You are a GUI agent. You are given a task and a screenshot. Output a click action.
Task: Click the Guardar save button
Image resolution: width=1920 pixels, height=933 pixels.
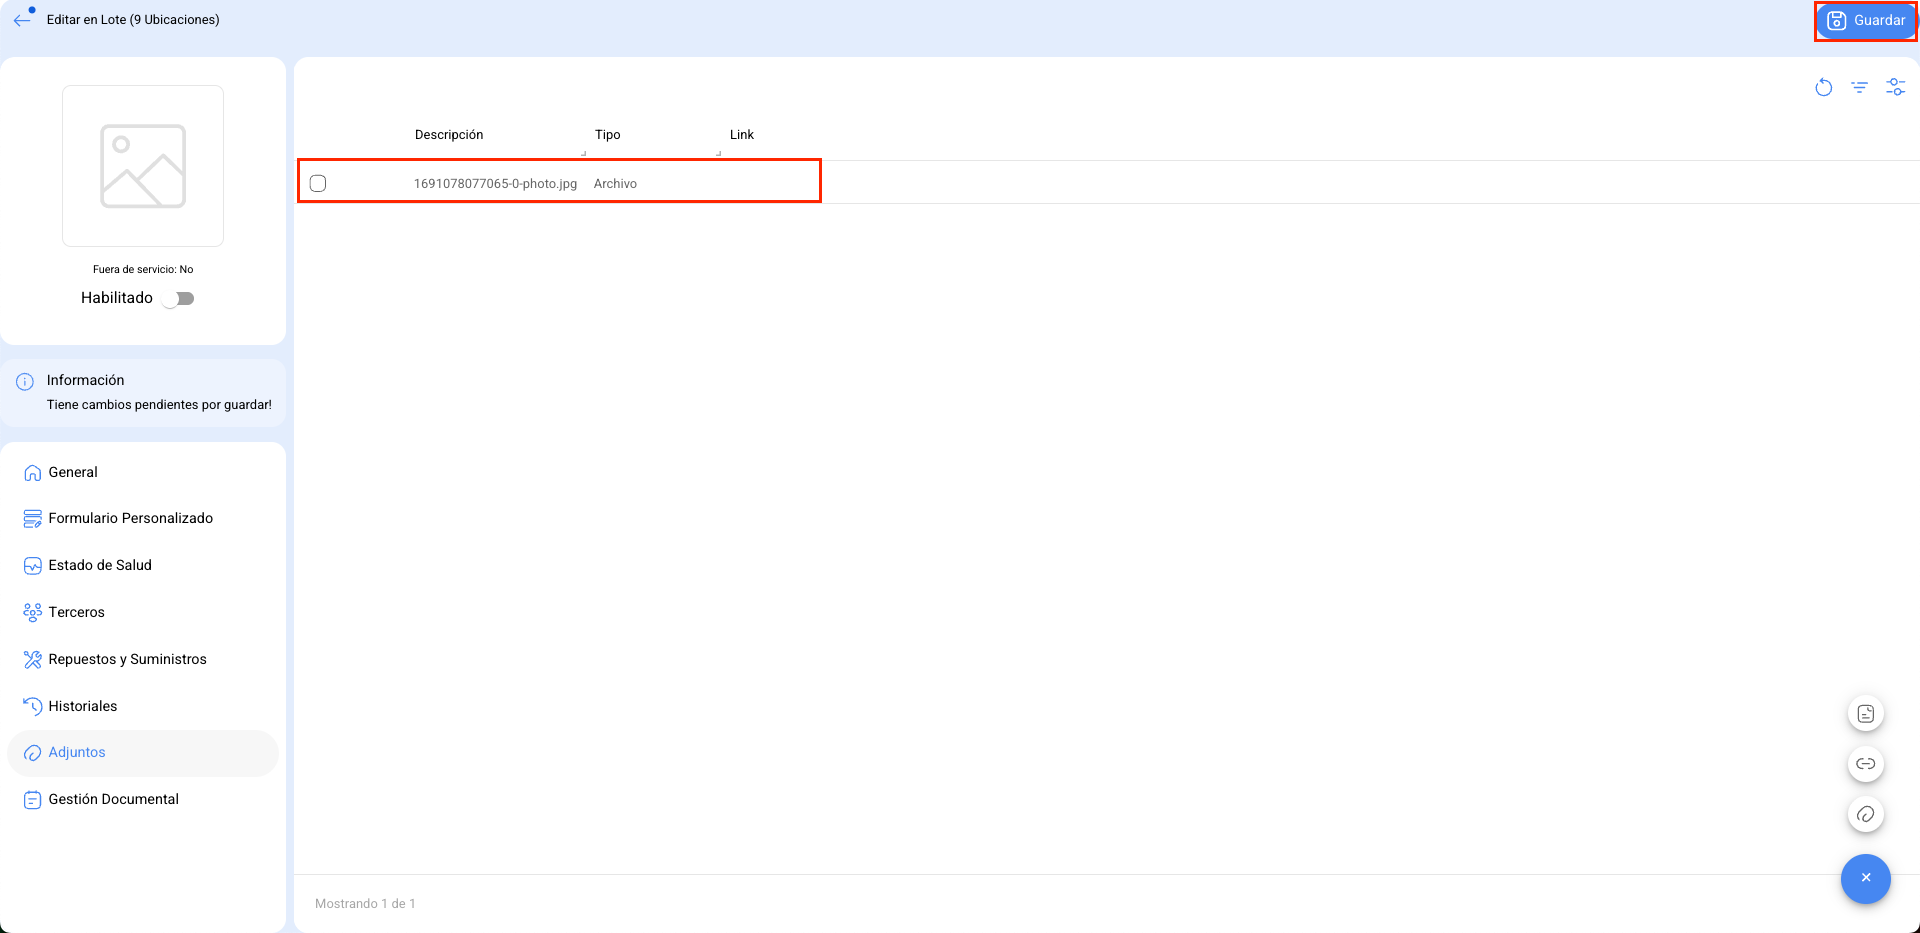[1865, 21]
